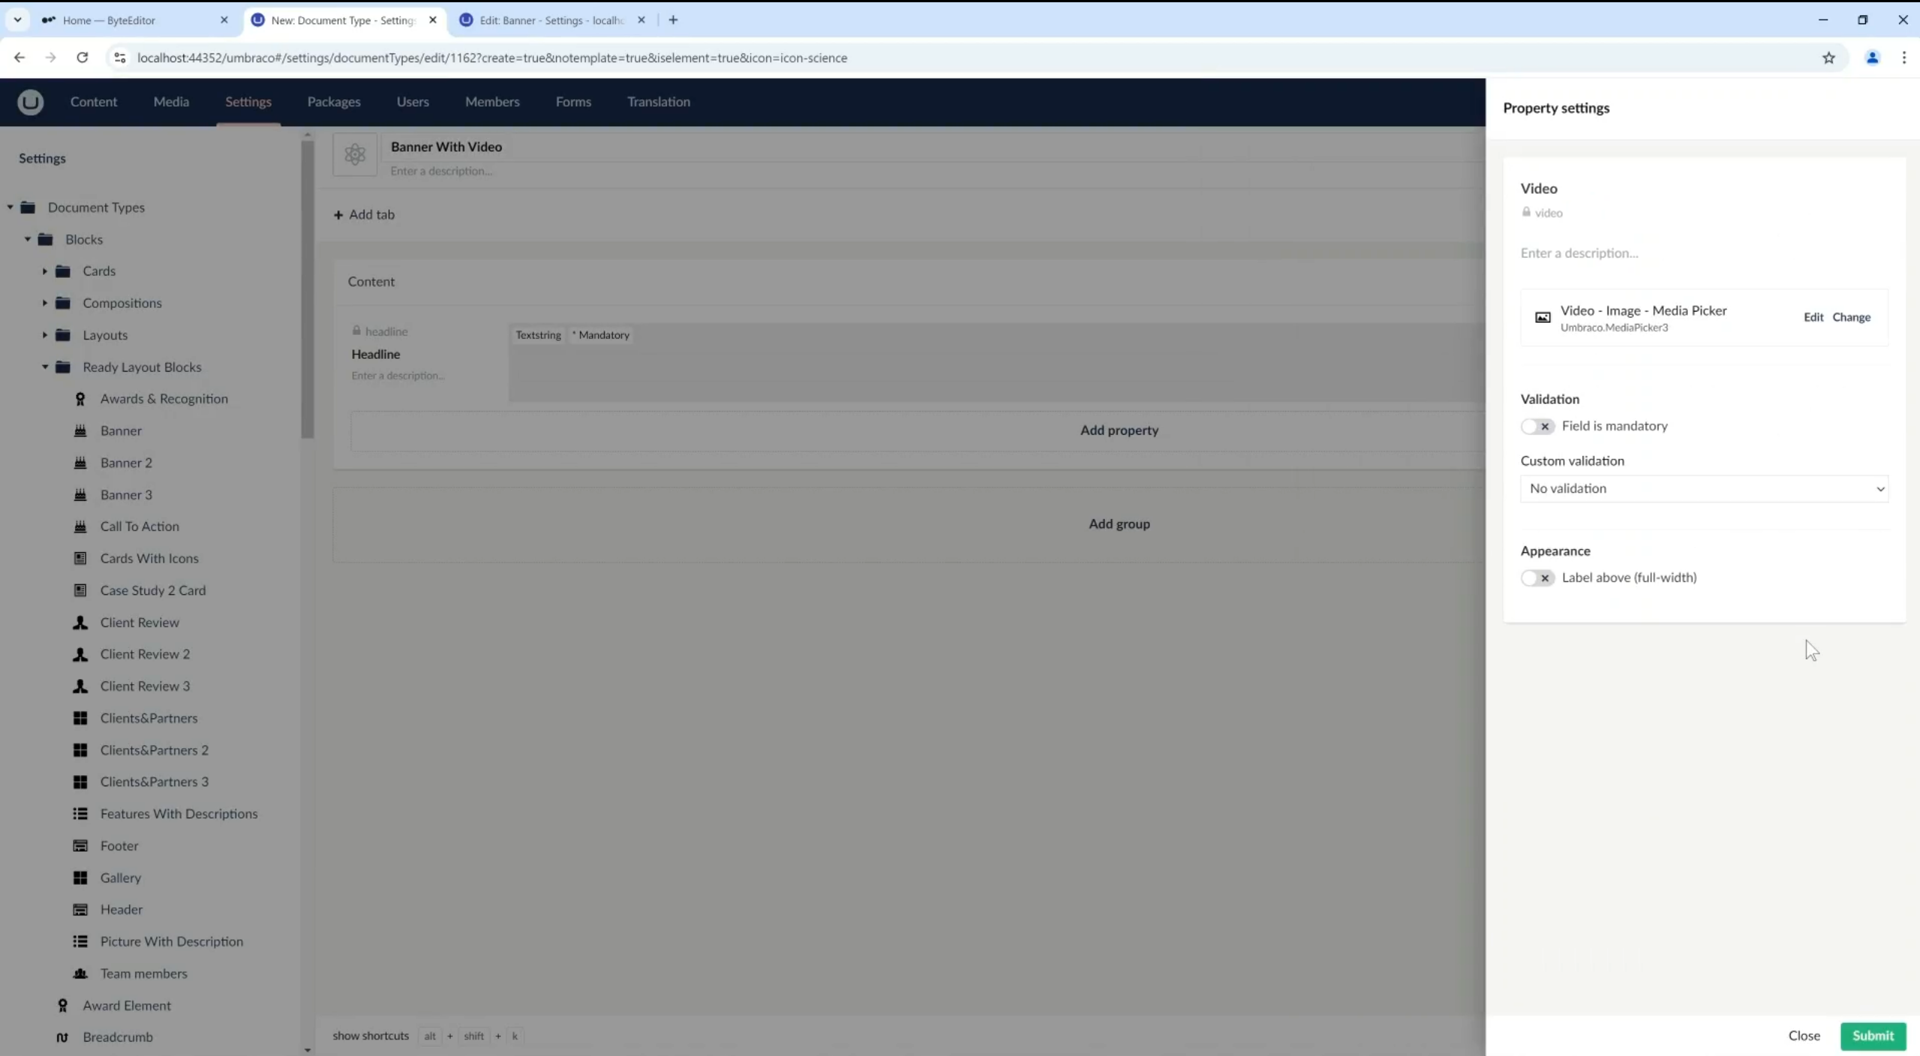The width and height of the screenshot is (1920, 1056).
Task: Click the Add tab button
Action: (364, 215)
